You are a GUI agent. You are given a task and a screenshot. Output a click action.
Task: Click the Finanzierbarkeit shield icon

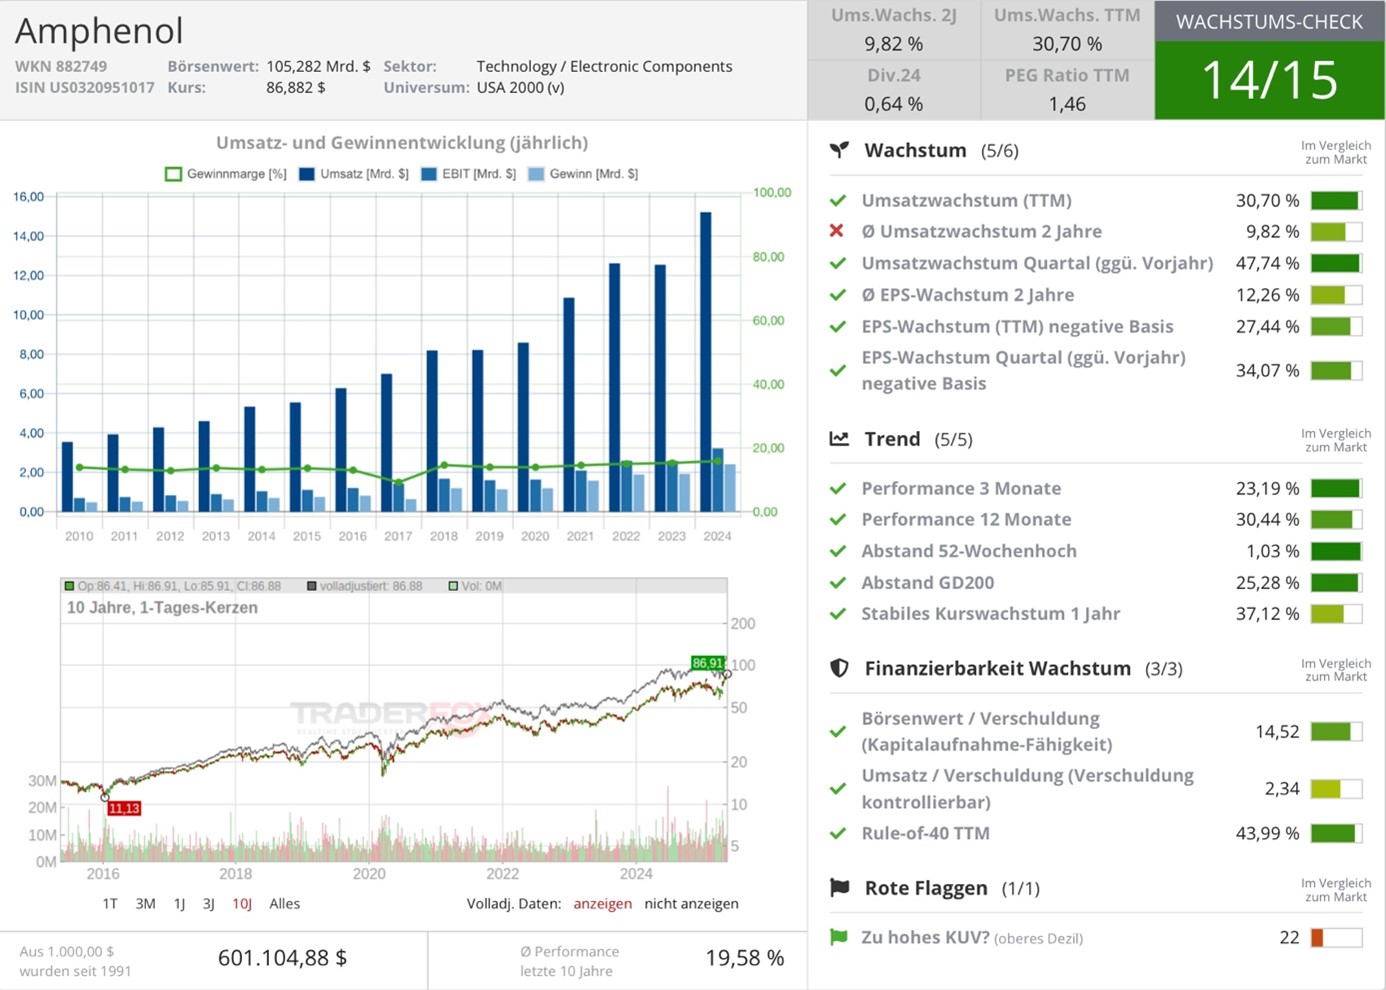(839, 668)
